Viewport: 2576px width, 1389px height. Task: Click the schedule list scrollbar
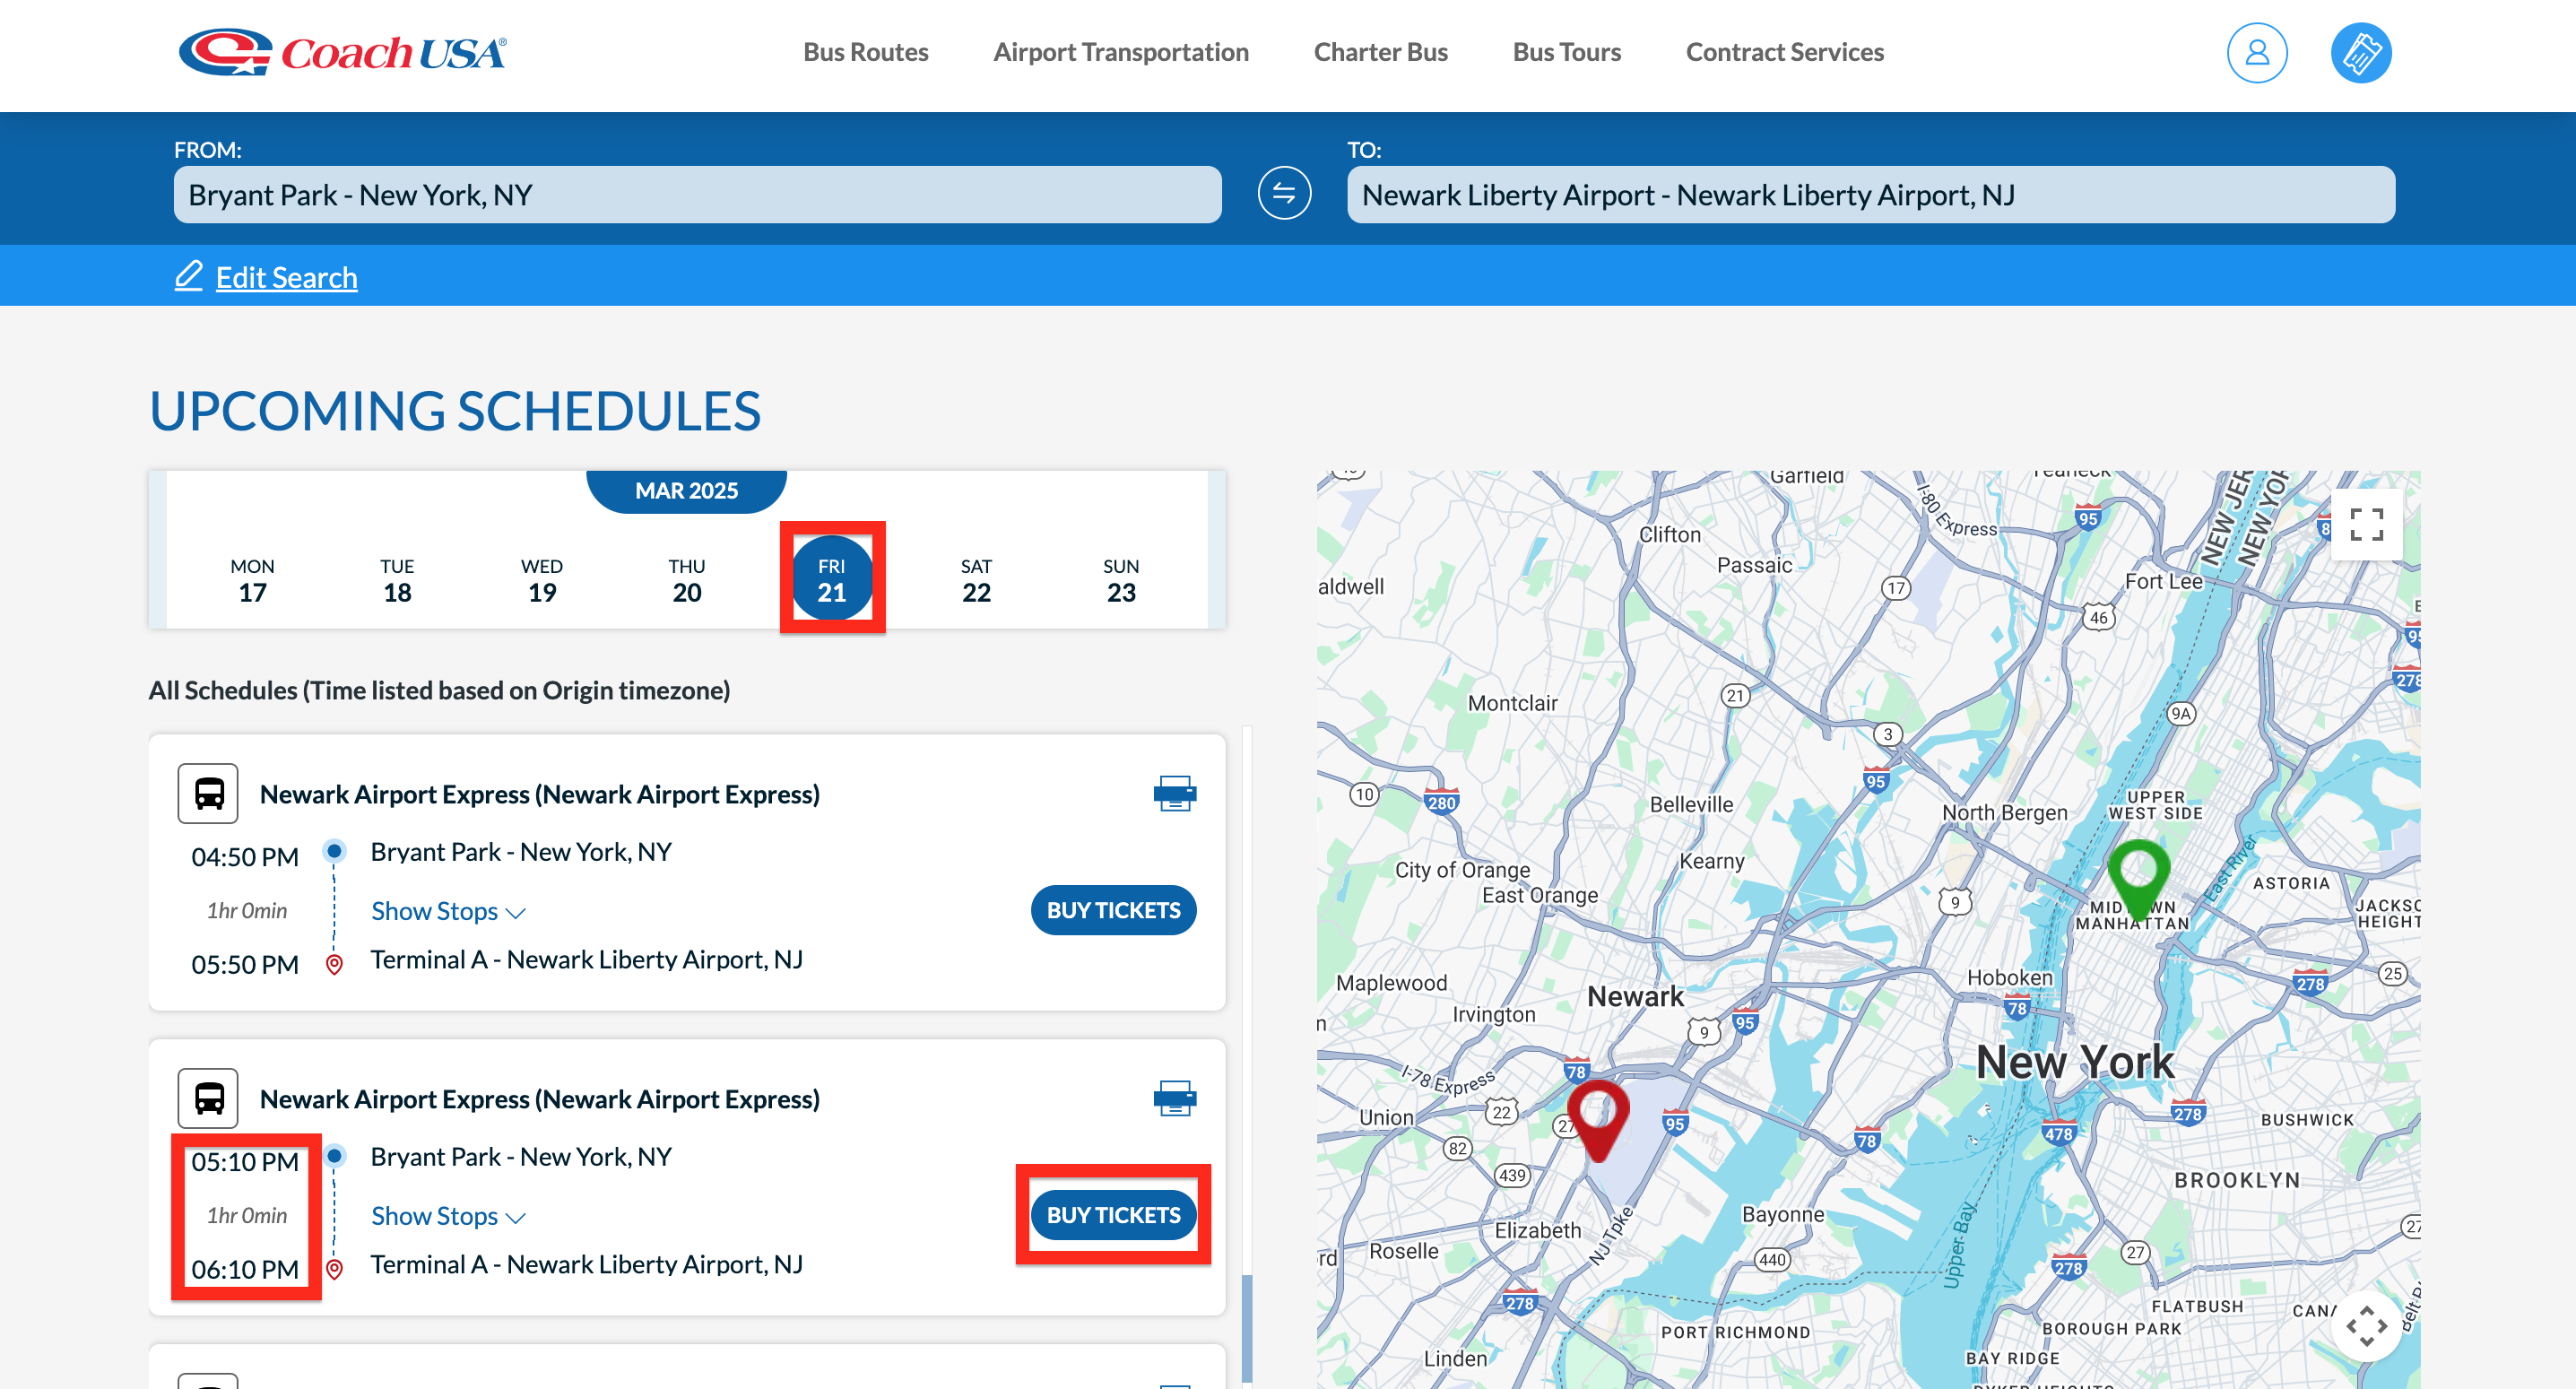click(x=1246, y=1327)
